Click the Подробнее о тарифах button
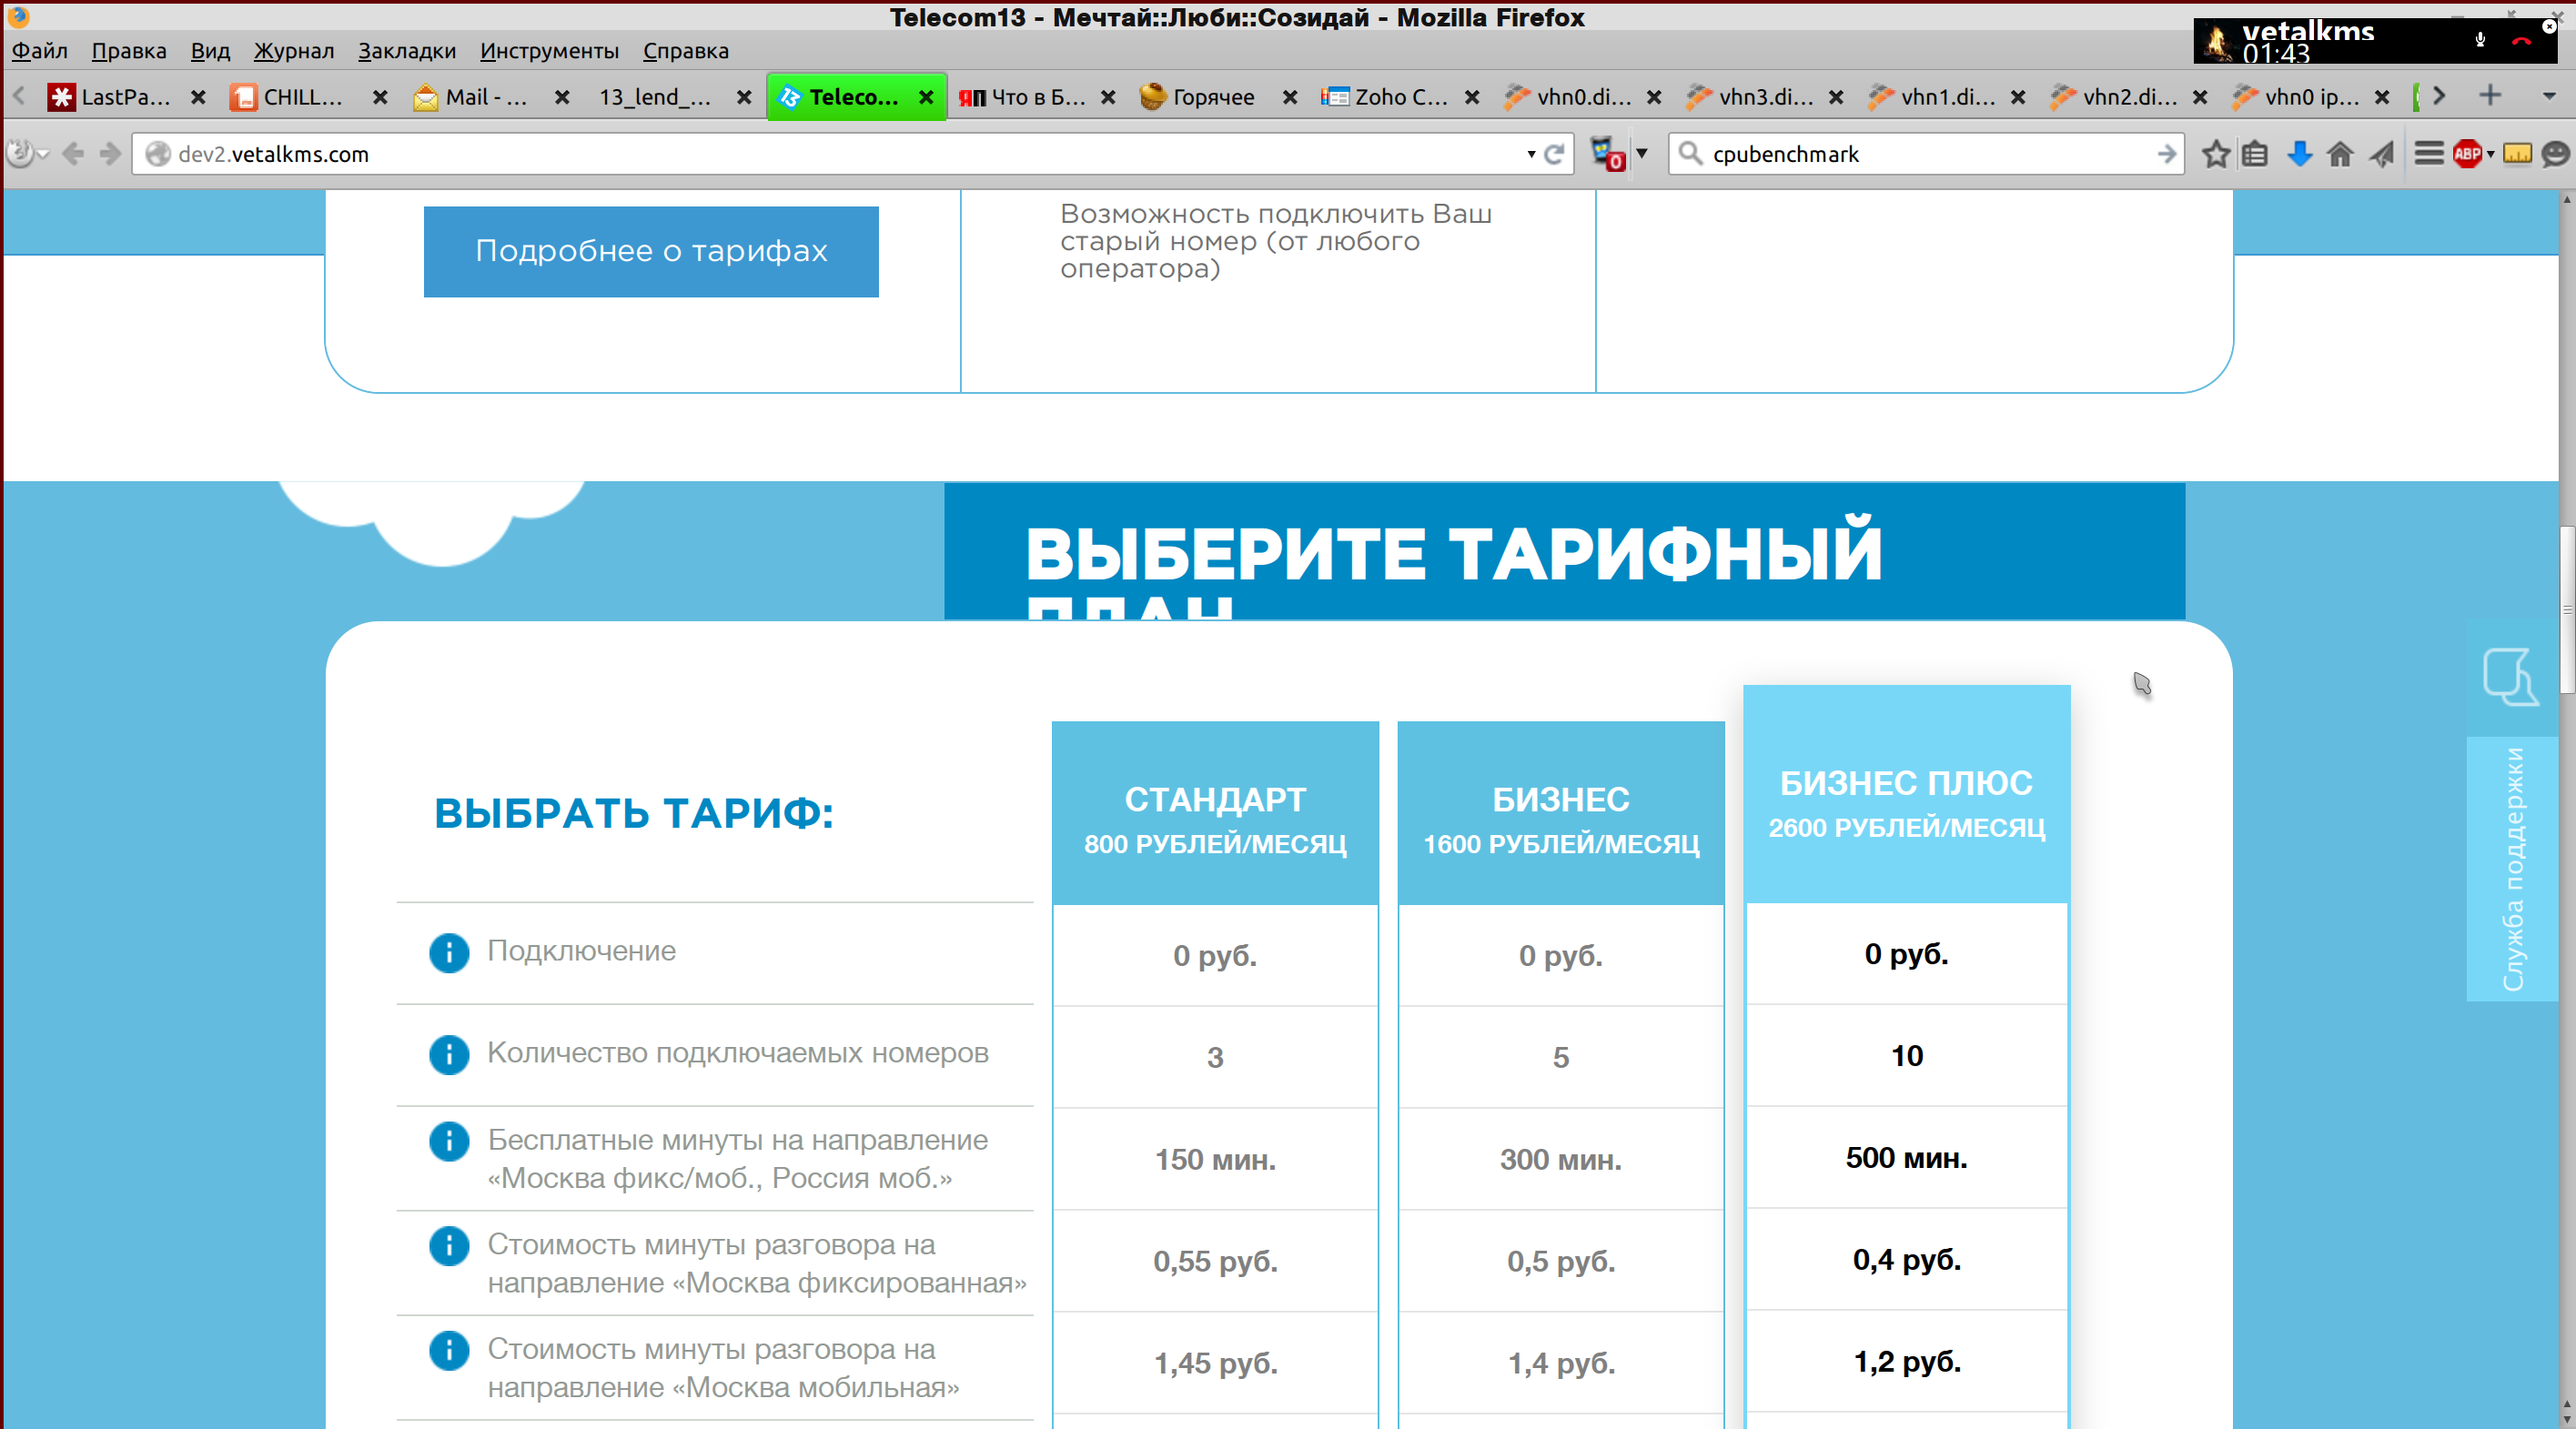The width and height of the screenshot is (2576, 1429). pyautogui.click(x=651, y=251)
